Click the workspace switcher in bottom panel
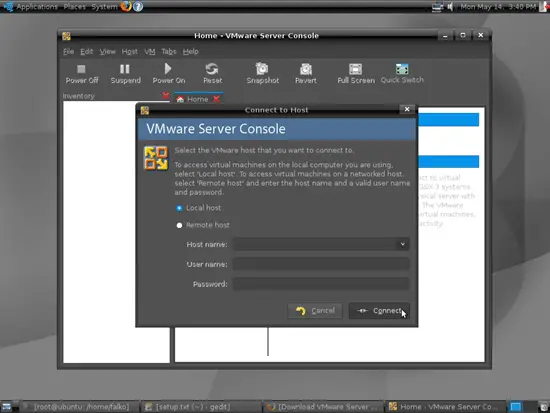The image size is (550, 413). point(515,407)
